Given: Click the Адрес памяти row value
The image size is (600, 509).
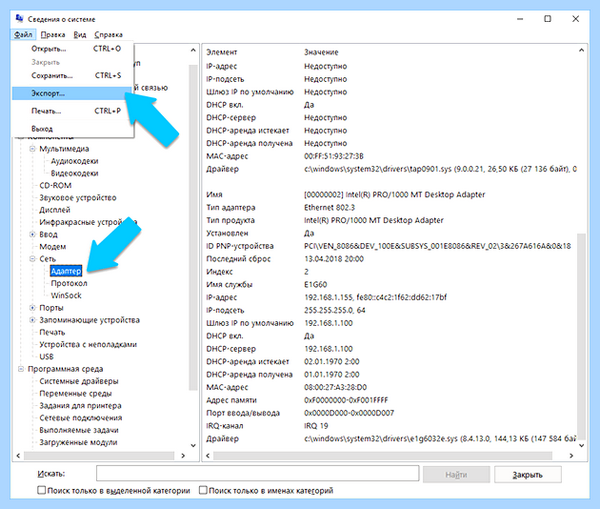Looking at the screenshot, I should [x=346, y=400].
